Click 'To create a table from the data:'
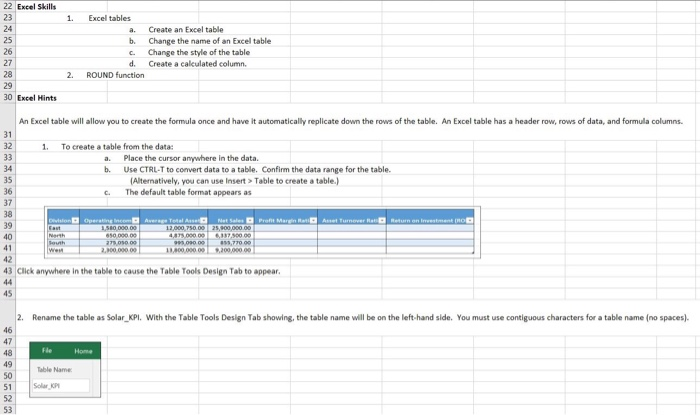Viewport: 700px width, 415px height. 117,147
